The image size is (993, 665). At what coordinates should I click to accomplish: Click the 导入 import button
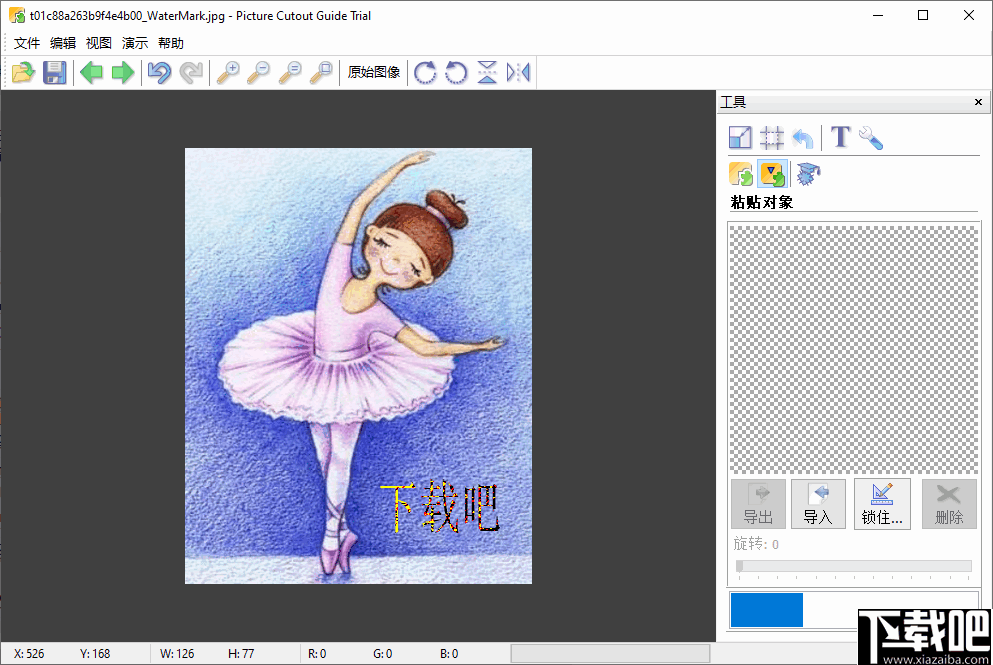tap(818, 504)
